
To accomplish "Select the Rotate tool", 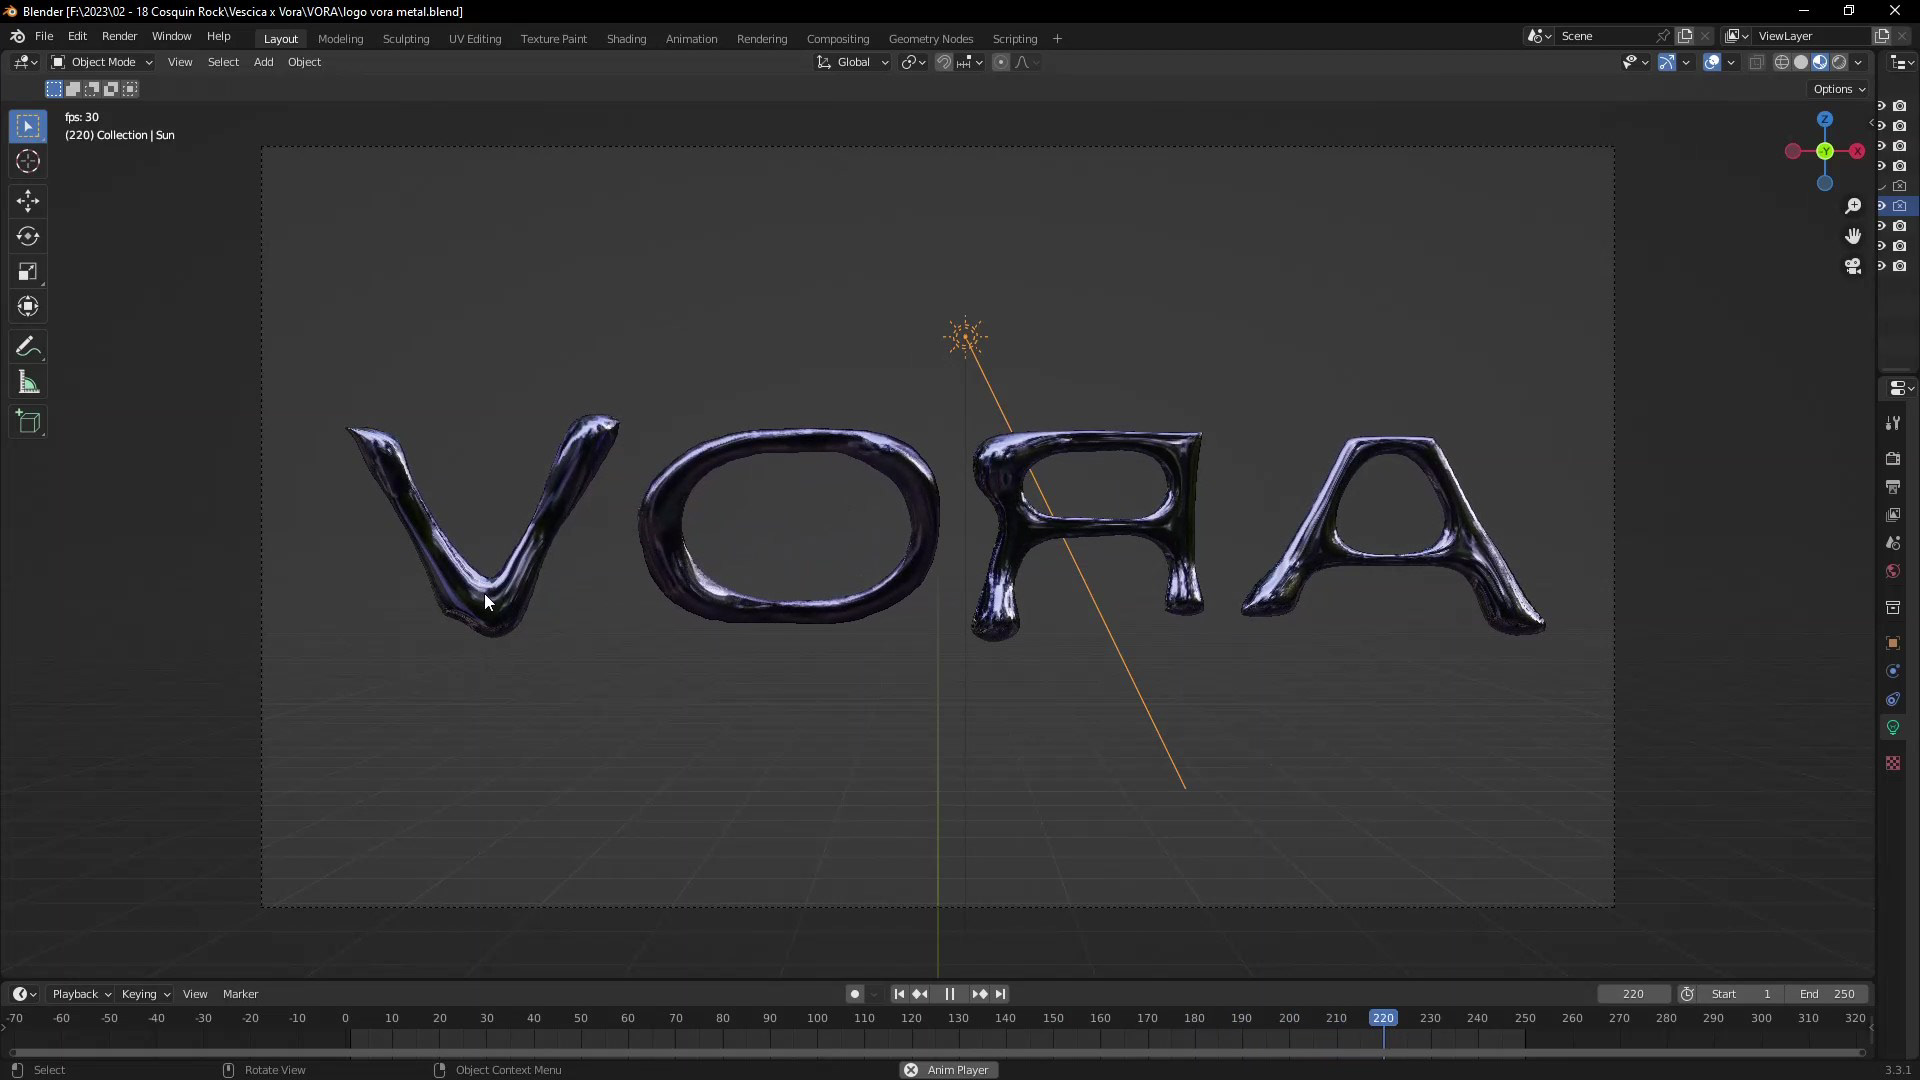I will pos(28,237).
